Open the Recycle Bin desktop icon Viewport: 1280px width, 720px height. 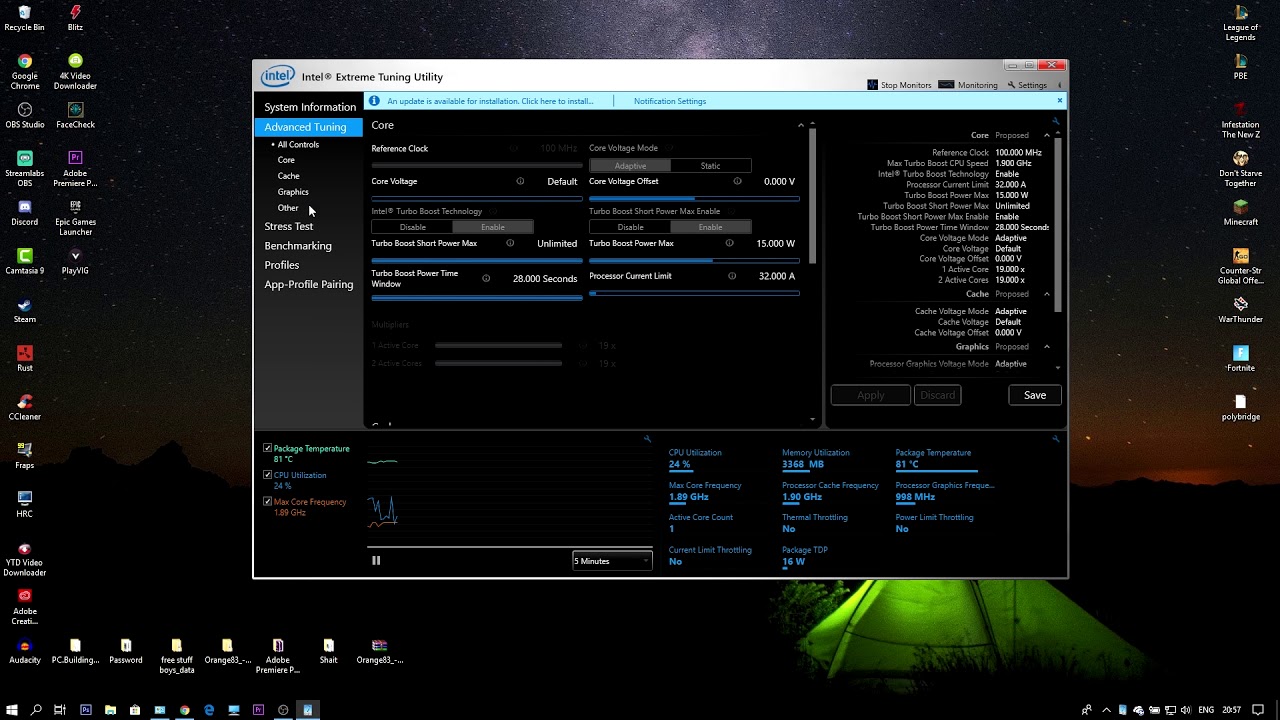point(24,18)
